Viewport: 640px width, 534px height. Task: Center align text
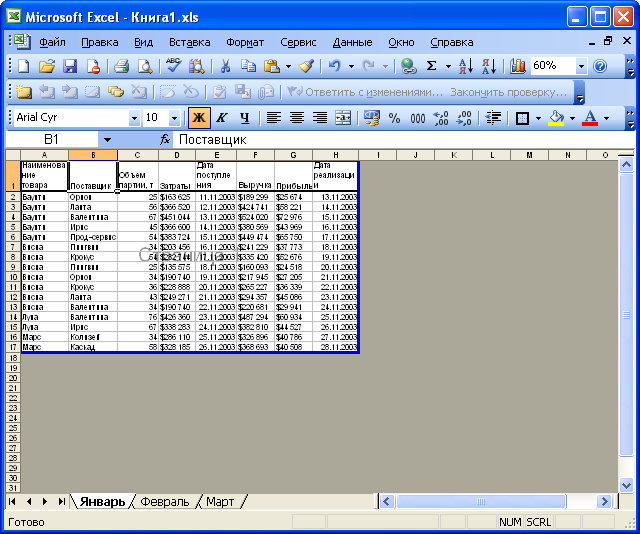click(x=297, y=118)
